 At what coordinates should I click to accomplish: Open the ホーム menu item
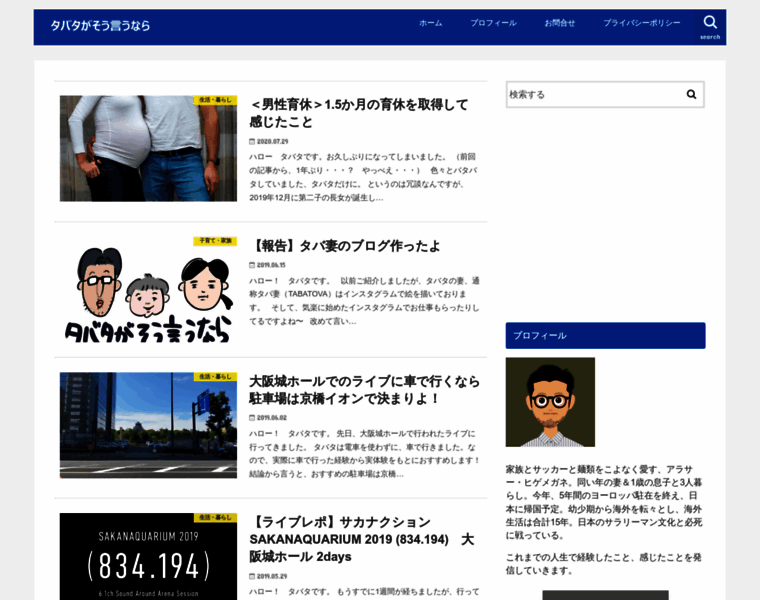click(x=430, y=23)
